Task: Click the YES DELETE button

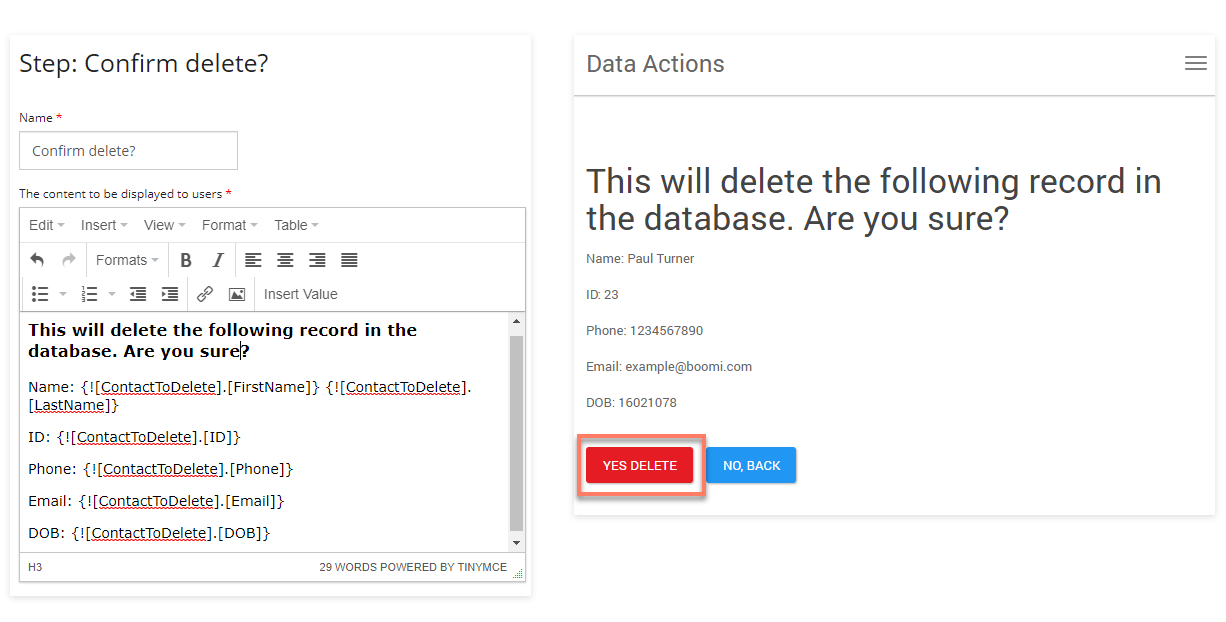Action: 640,465
